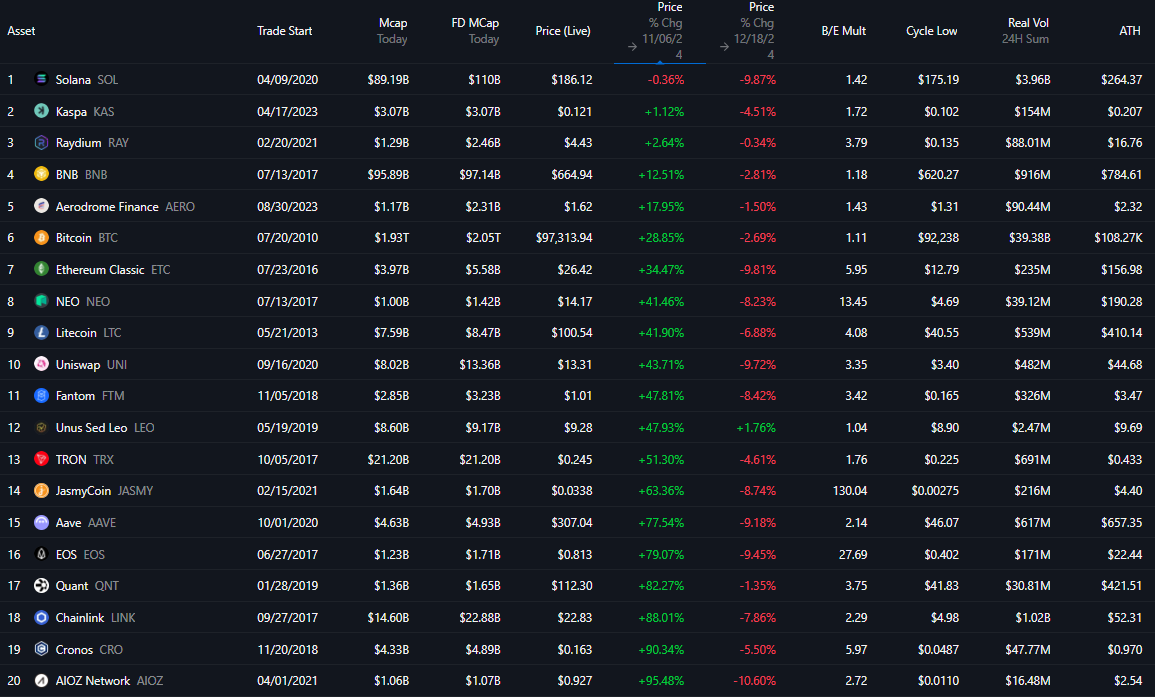Open the Chainlink LINK asset name

click(96, 618)
